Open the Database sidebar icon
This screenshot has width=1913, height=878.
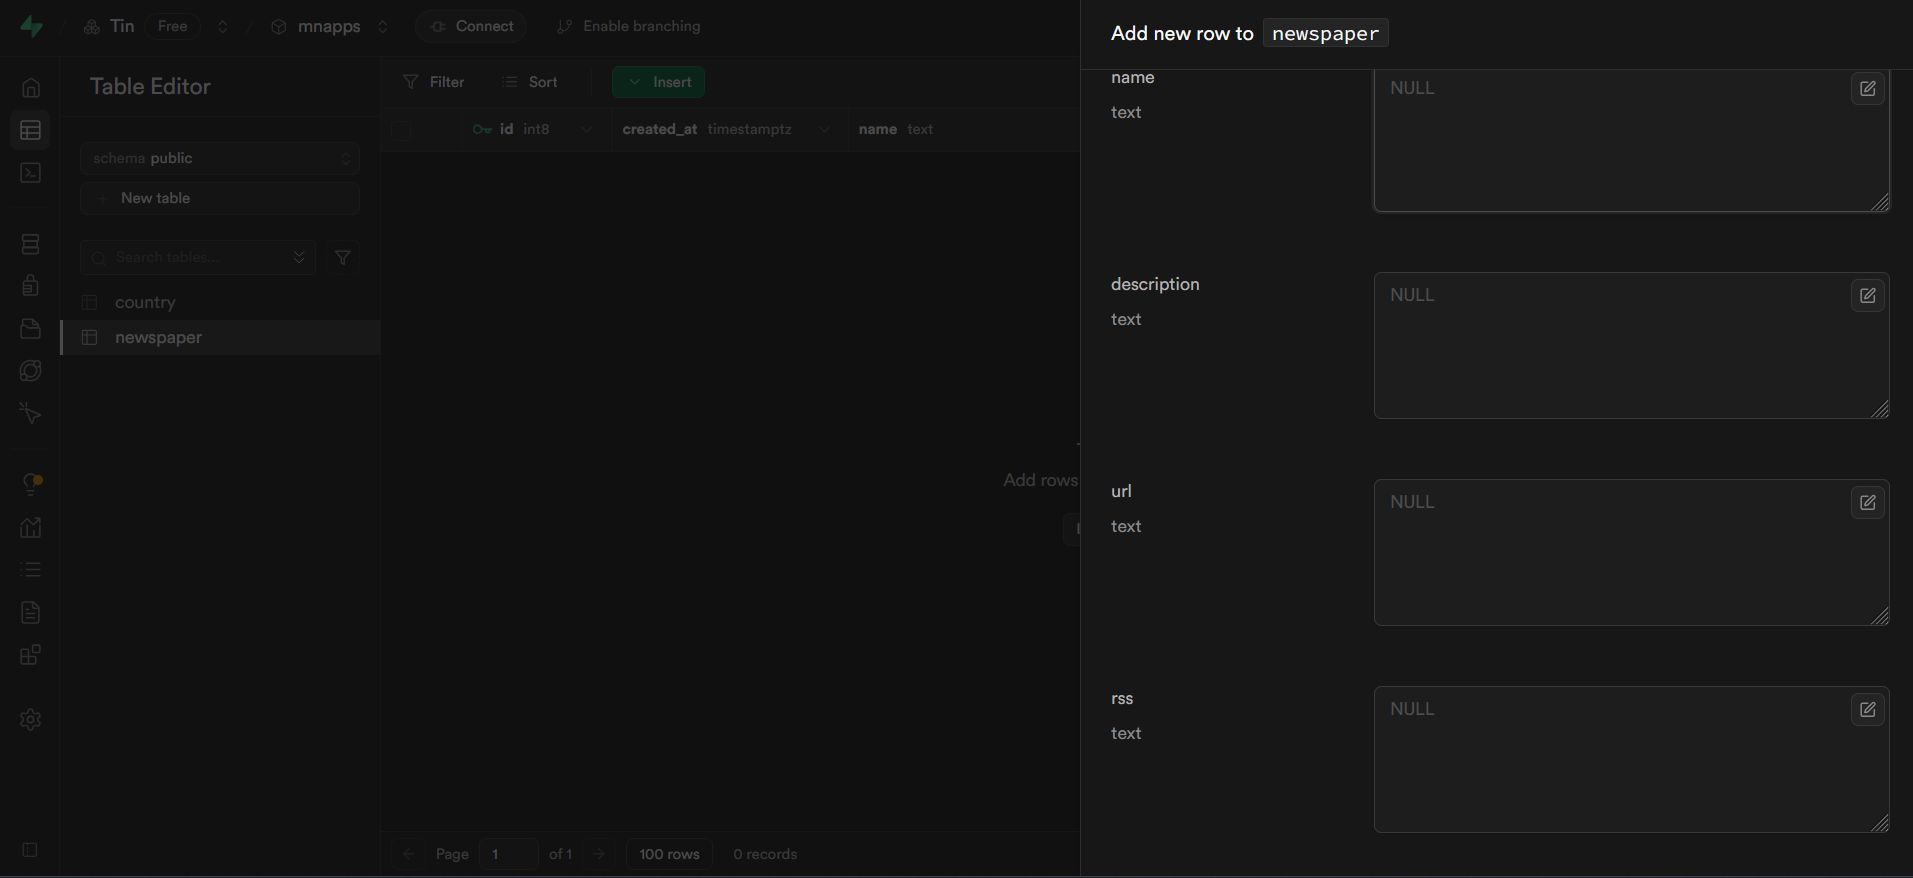[31, 244]
